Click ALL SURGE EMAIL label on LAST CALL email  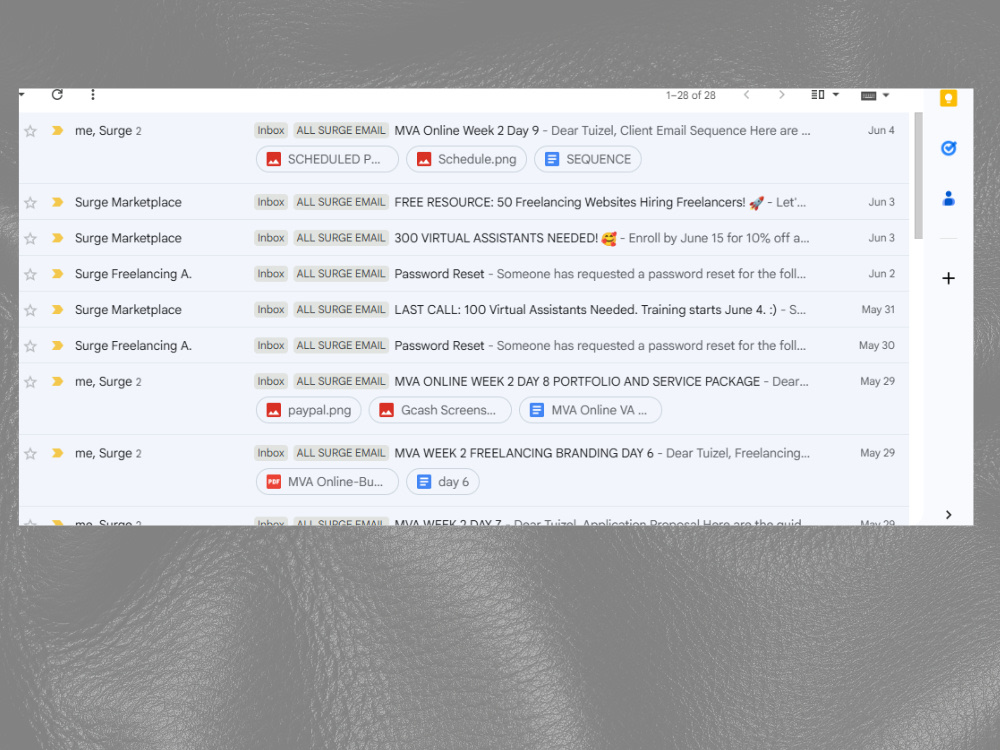coord(341,309)
